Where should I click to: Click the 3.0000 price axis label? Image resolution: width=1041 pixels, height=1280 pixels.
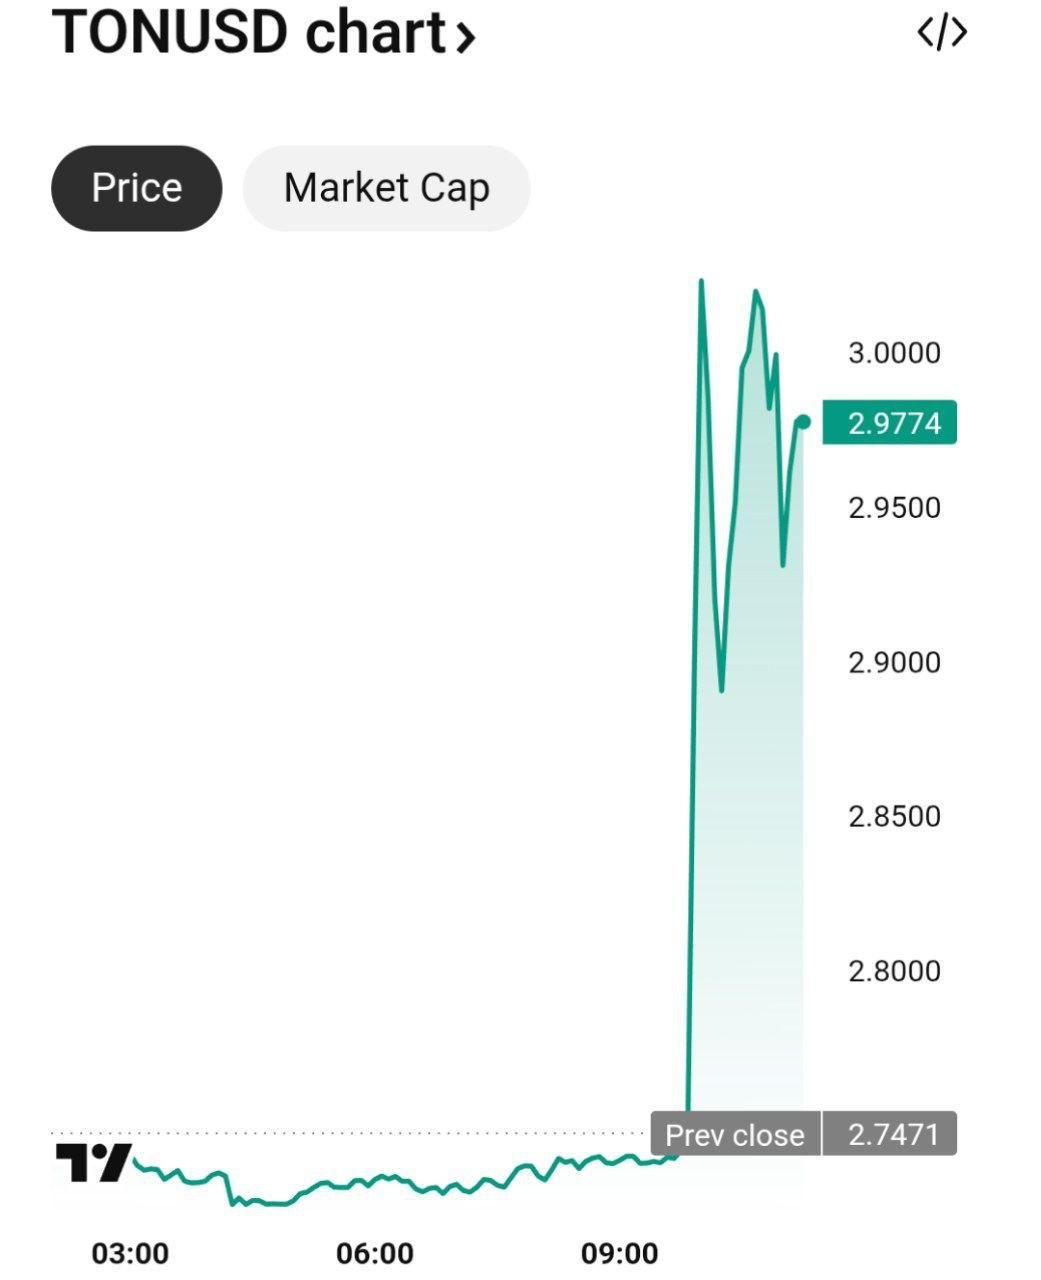pyautogui.click(x=895, y=353)
